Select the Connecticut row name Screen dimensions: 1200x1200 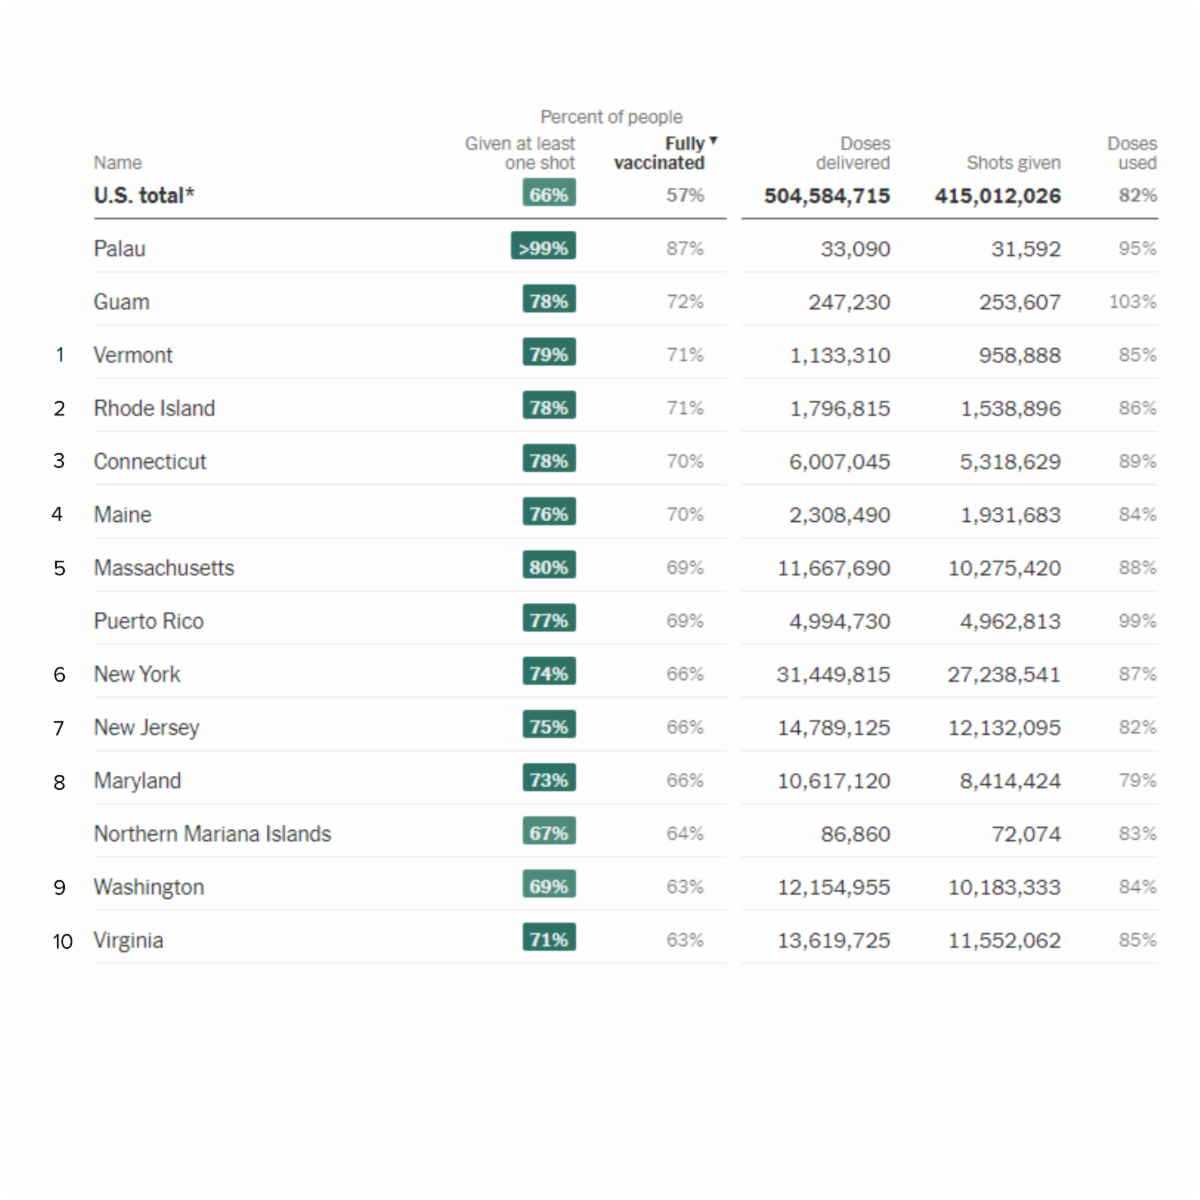[x=150, y=461]
